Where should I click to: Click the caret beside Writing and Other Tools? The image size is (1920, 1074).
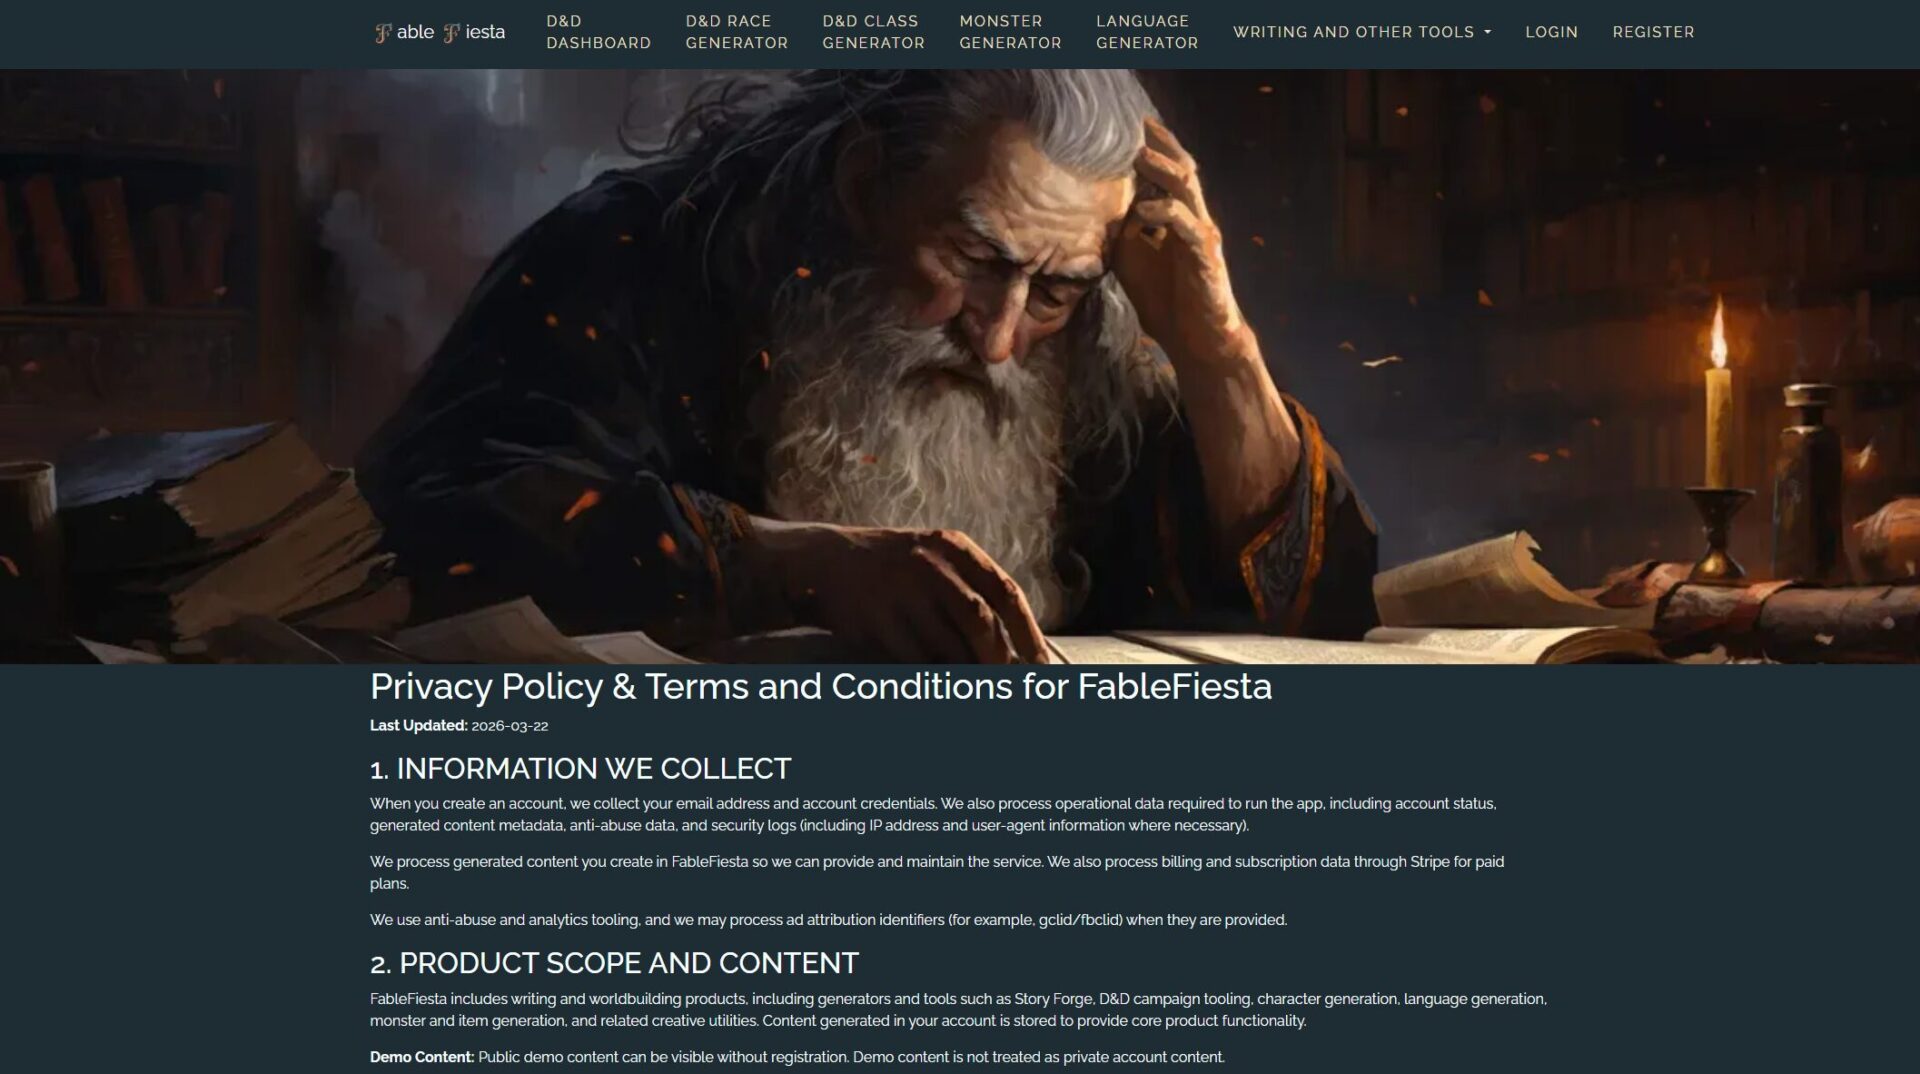pos(1487,32)
